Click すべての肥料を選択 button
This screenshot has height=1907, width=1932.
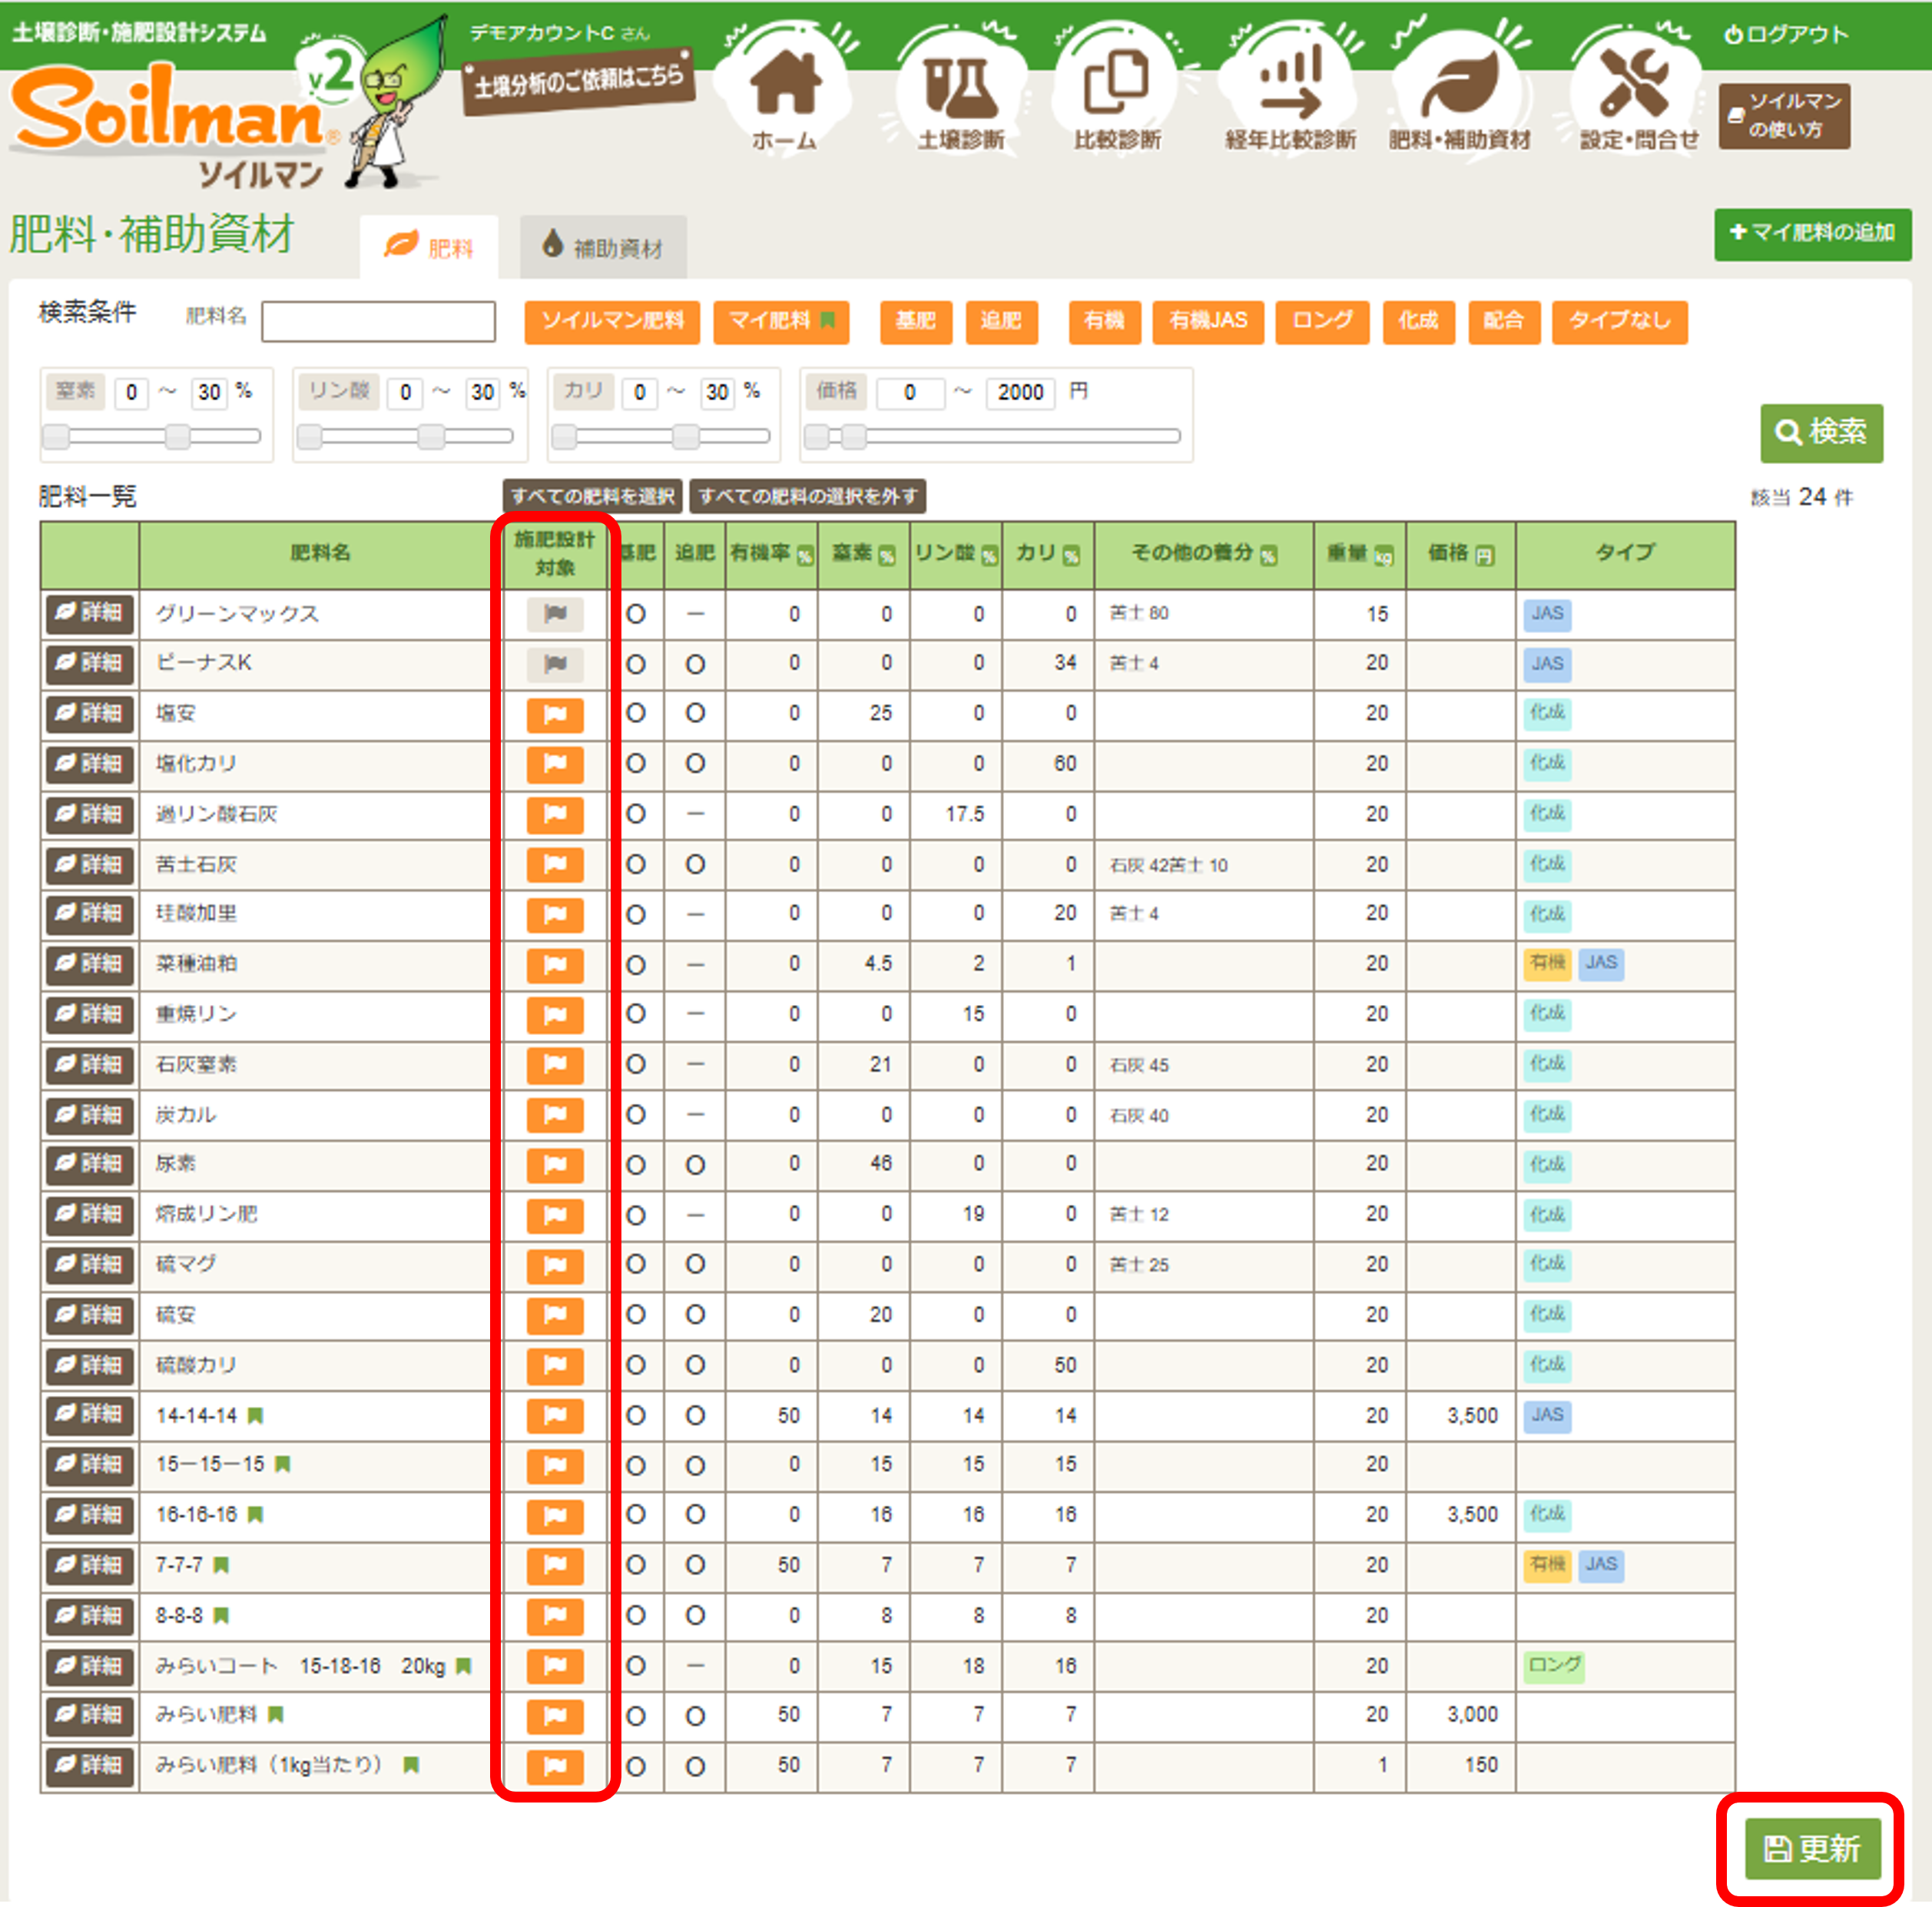pyautogui.click(x=592, y=496)
